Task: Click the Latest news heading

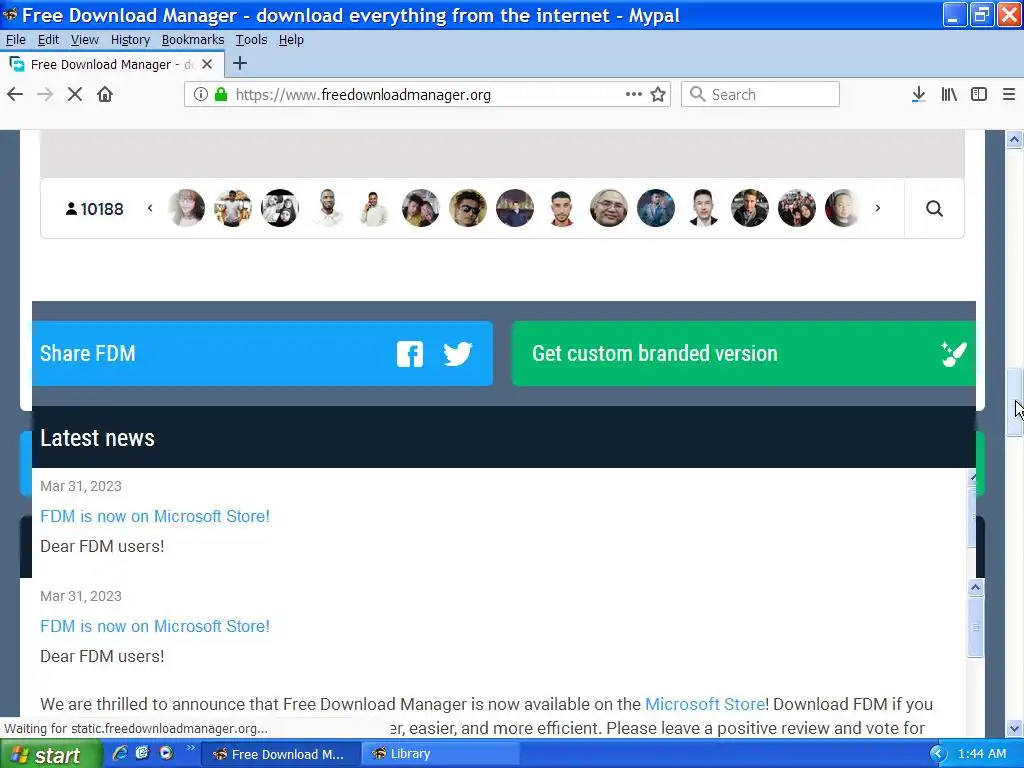Action: tap(97, 438)
